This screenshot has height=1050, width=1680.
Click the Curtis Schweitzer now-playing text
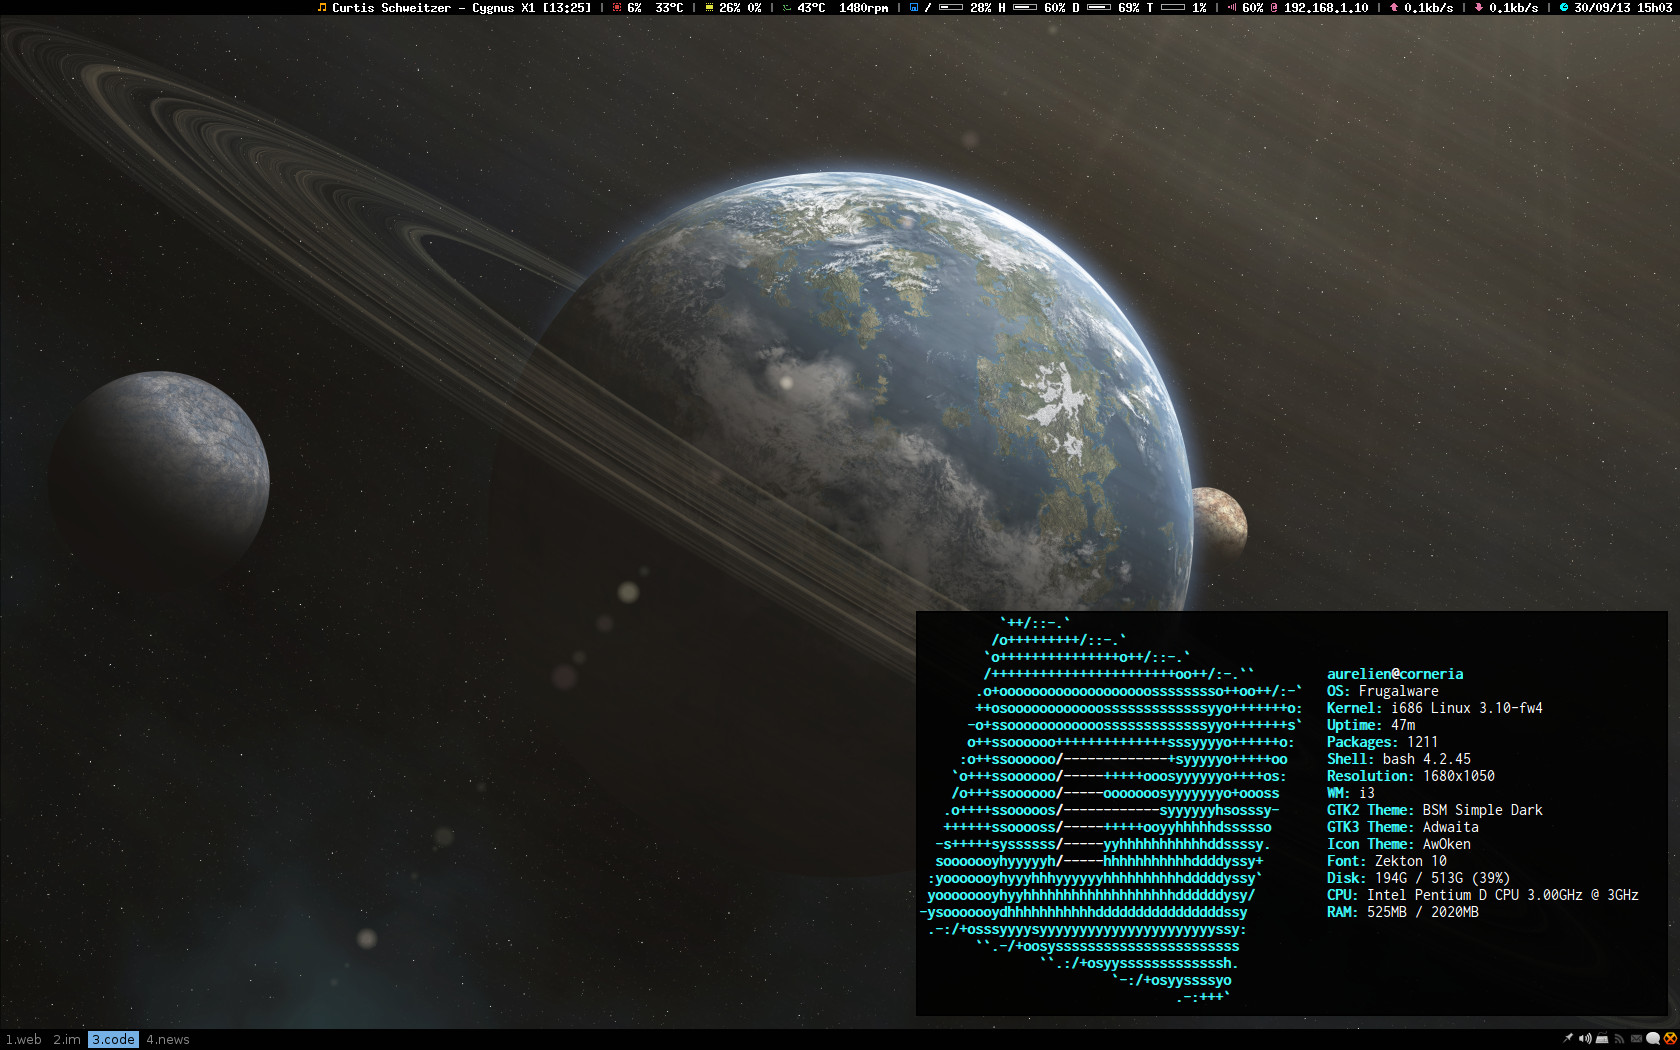[x=461, y=7]
